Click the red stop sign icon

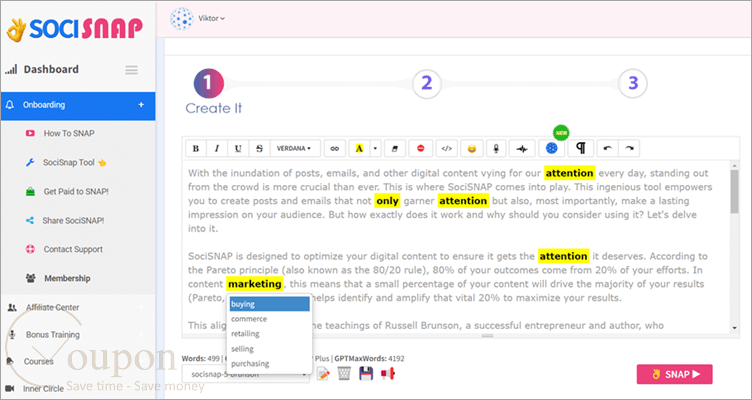point(421,149)
